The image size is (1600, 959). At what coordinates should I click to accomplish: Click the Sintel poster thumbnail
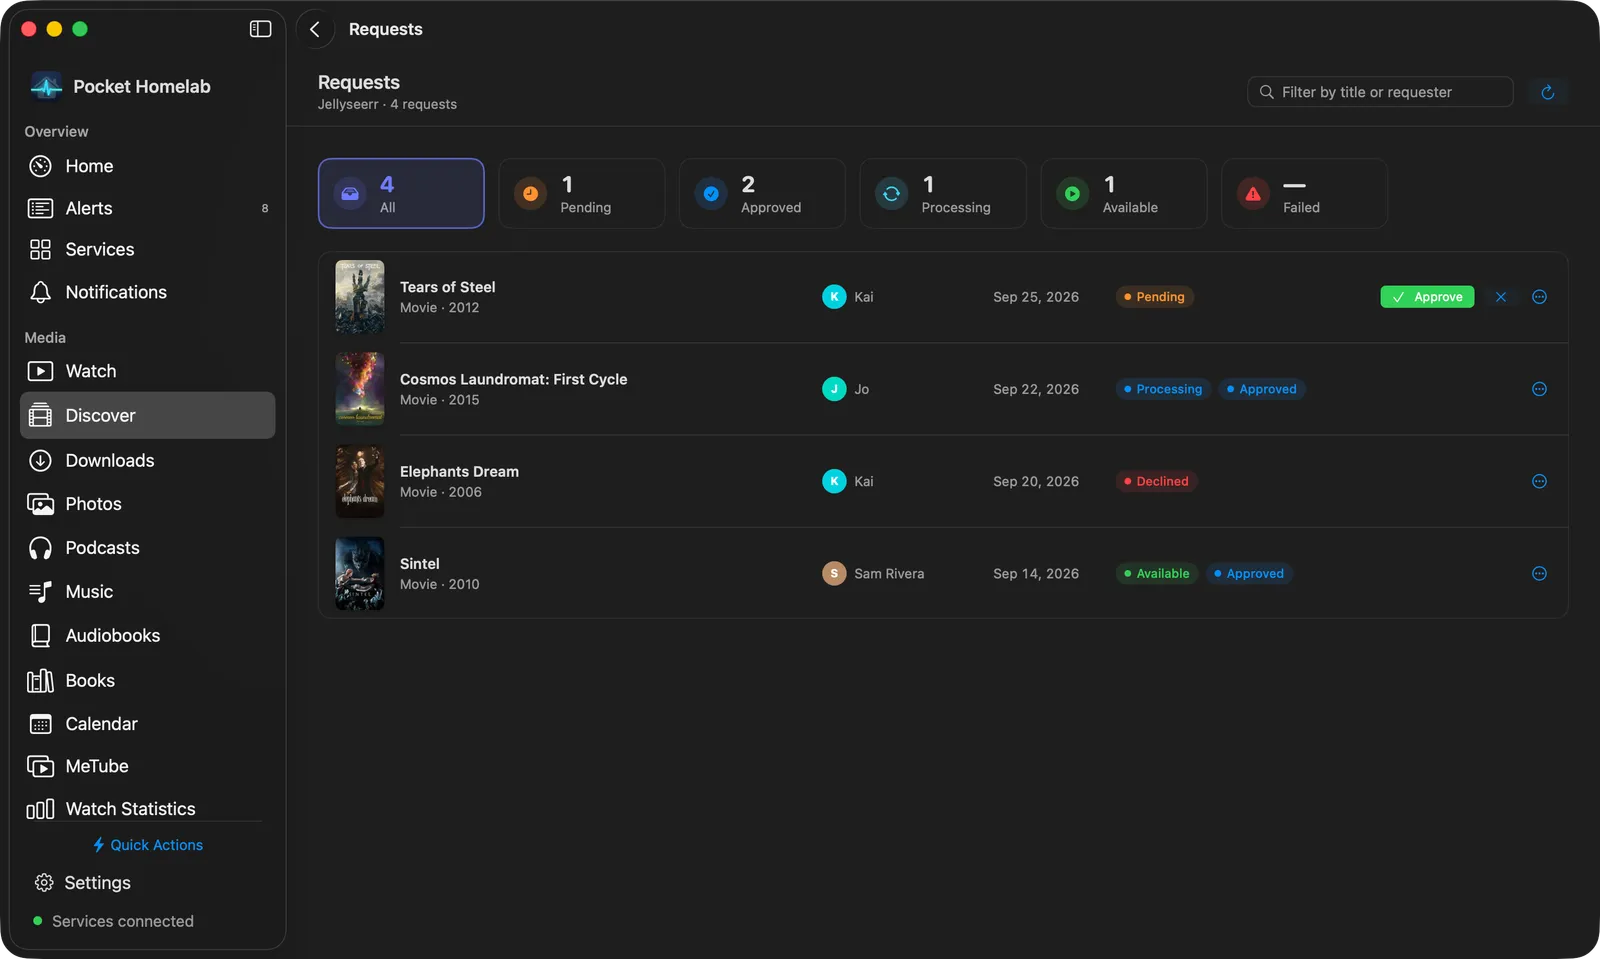coord(360,573)
